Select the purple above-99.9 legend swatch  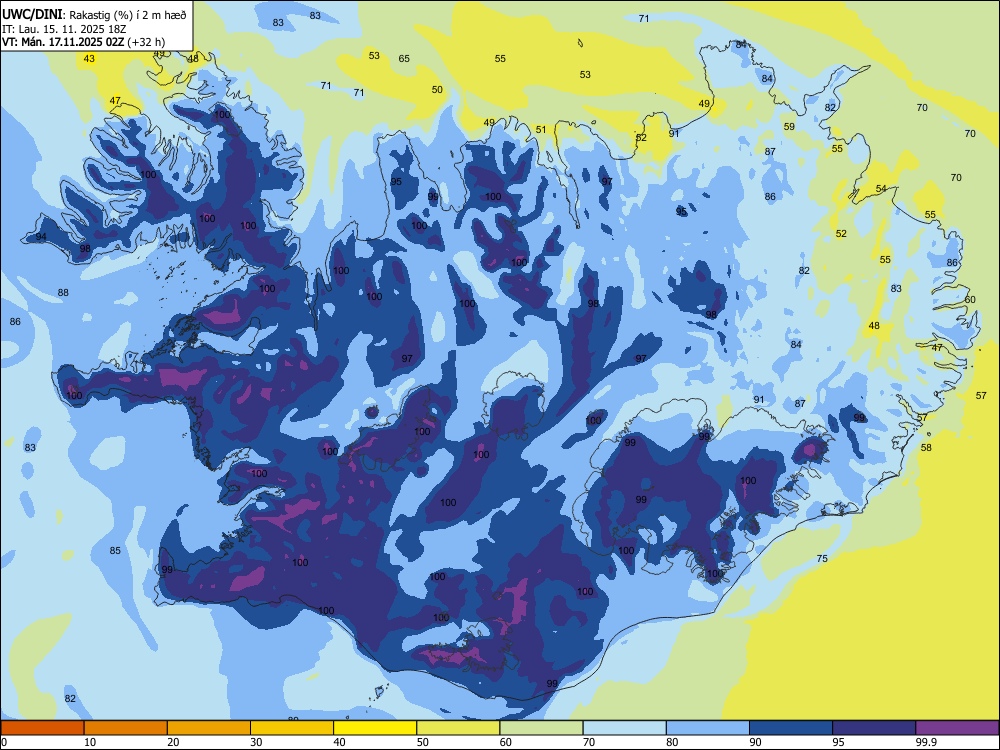[957, 728]
